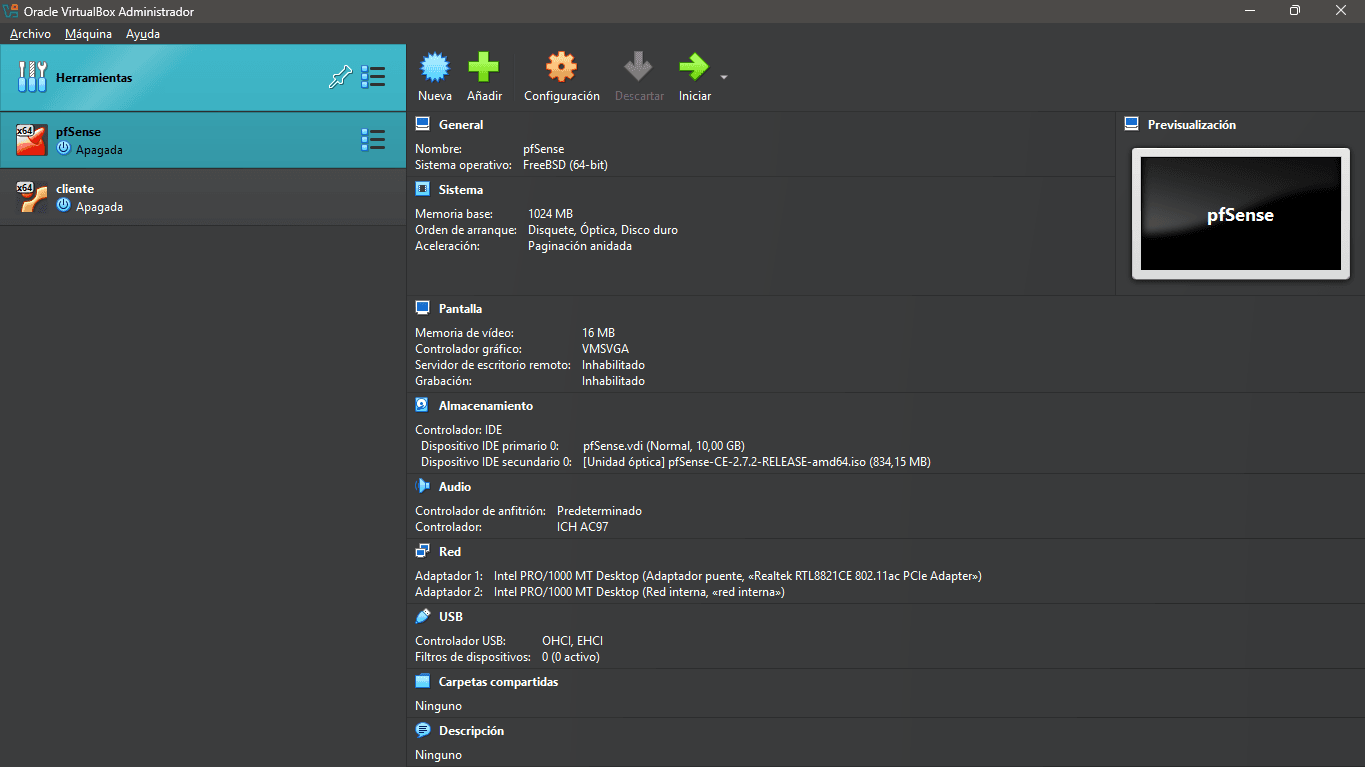
Task: Open the dropdown arrow beside Iniciar
Action: (723, 77)
